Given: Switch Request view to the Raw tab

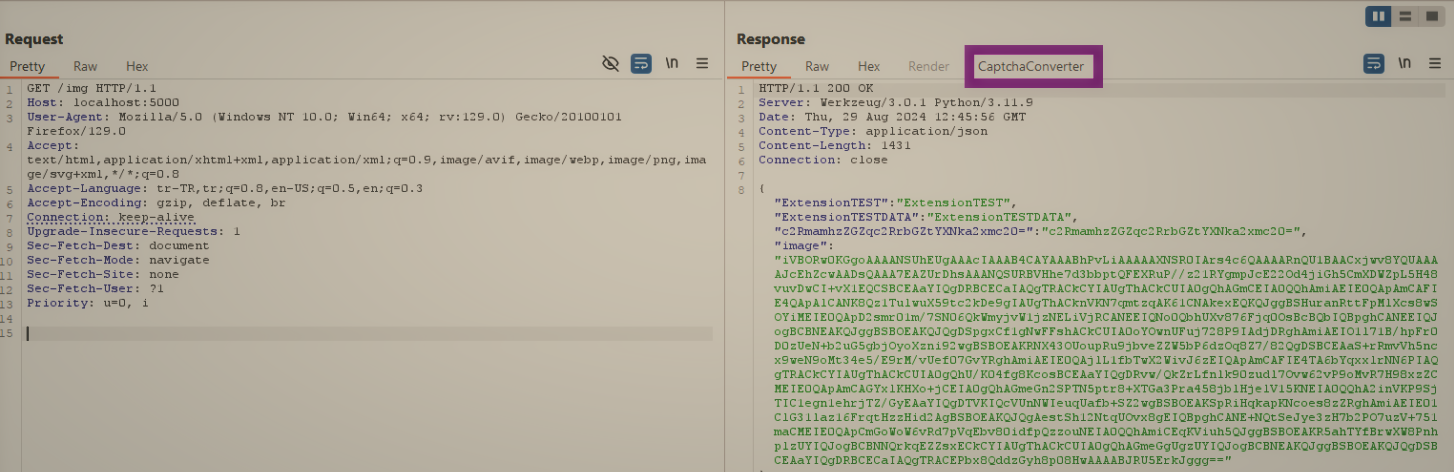Looking at the screenshot, I should [x=85, y=66].
